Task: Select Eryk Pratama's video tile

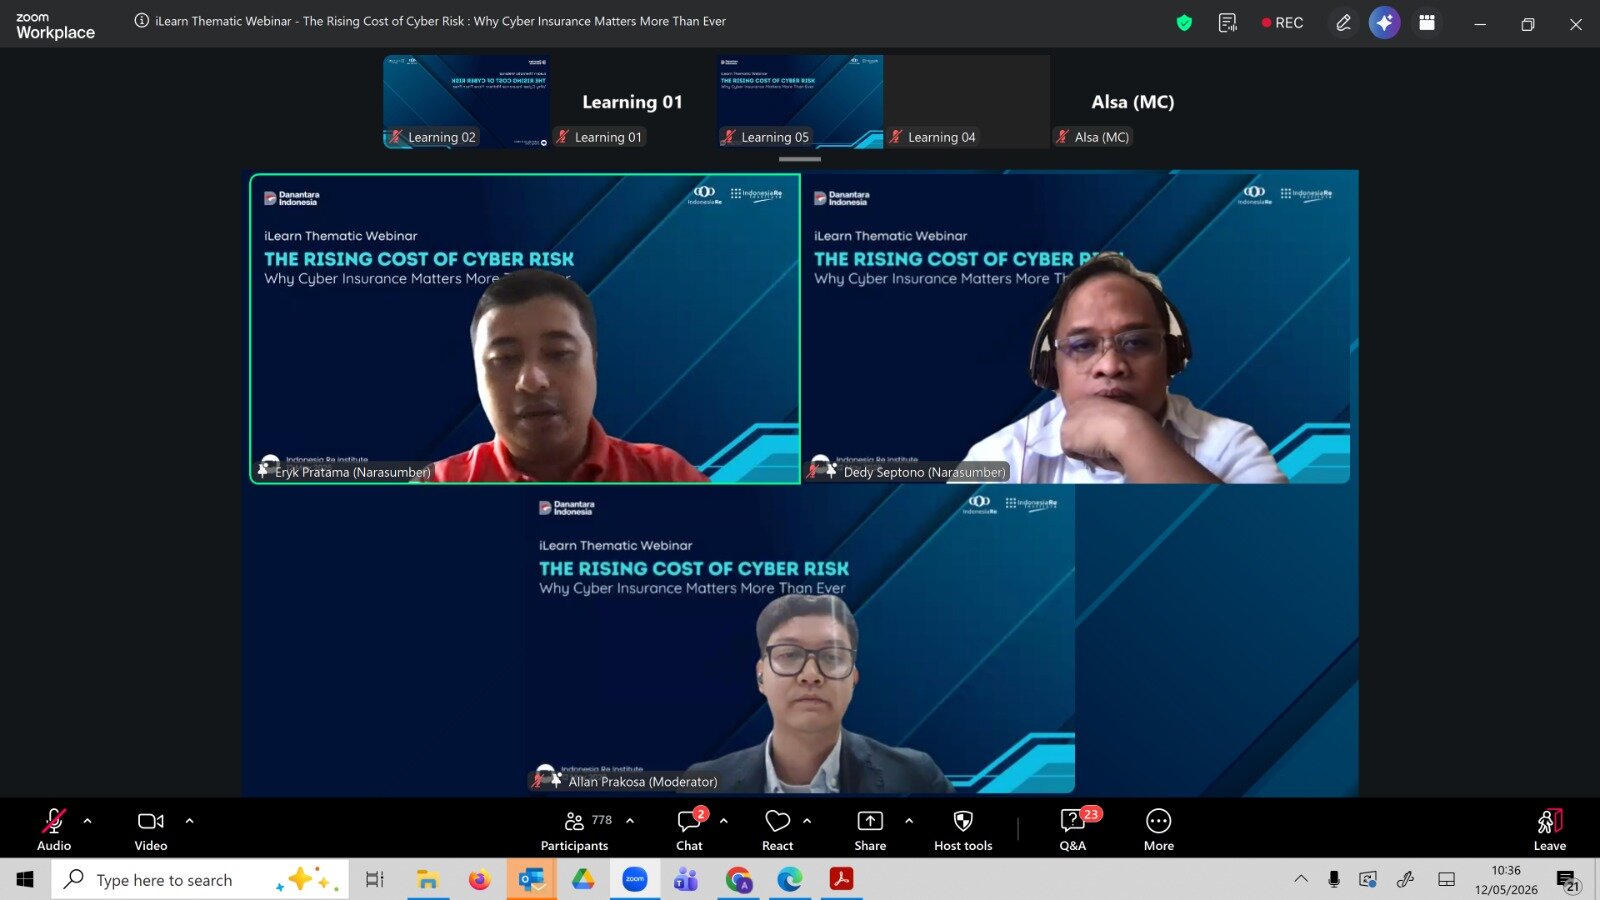Action: click(525, 329)
